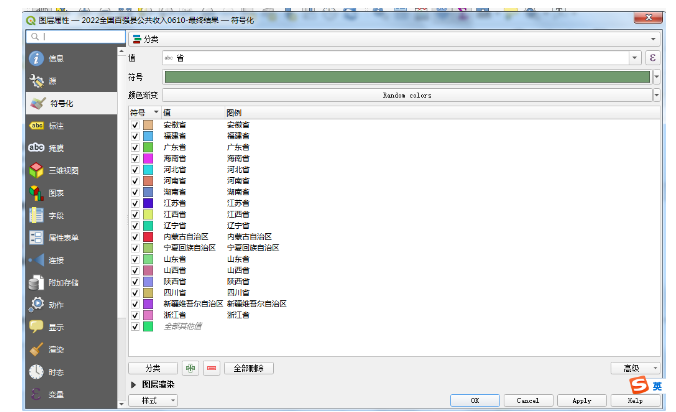Toggle the 河北省 category checkbox
Screen dimensions: 676x412
pyautogui.click(x=135, y=170)
